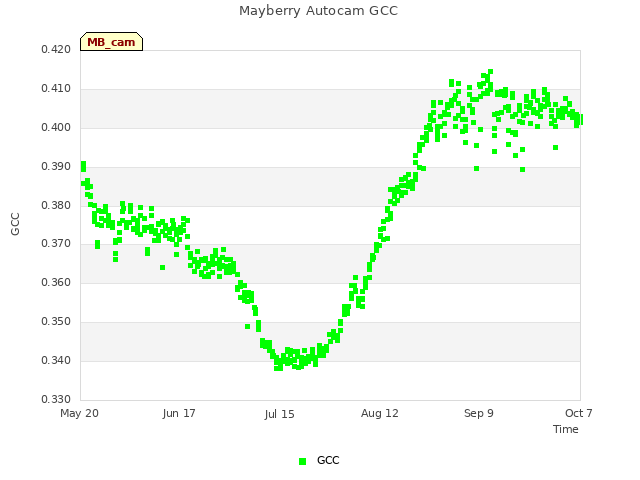Image resolution: width=640 pixels, height=480 pixels.
Task: Click the y-axis value 0.370
Action: tap(56, 244)
